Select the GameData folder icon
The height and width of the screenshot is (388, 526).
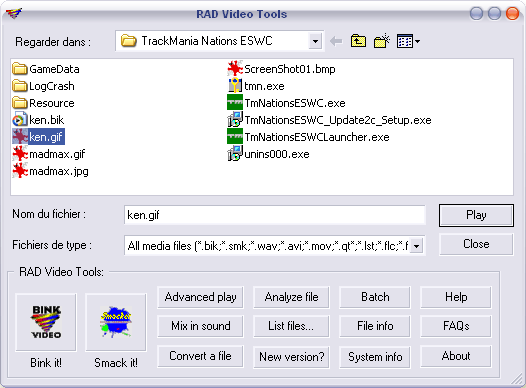click(x=19, y=69)
